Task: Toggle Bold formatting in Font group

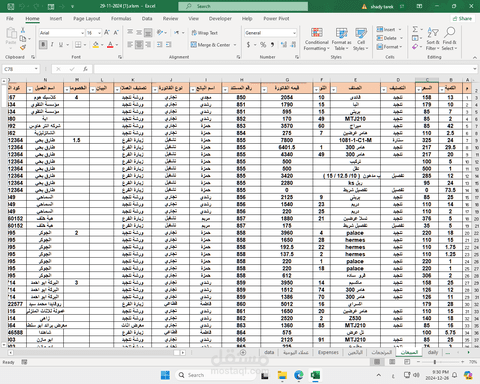Action: pos(43,45)
